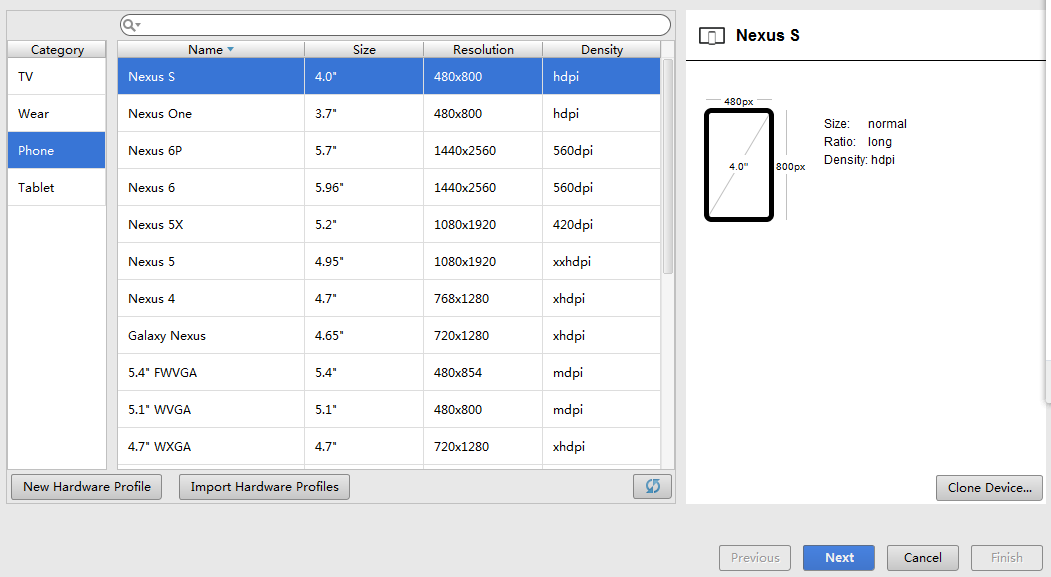Select the Nexus 5 device

click(x=389, y=261)
